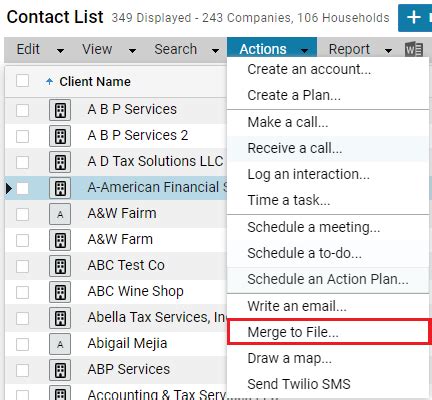Click building icon for ABC Wine Shop

coord(60,292)
